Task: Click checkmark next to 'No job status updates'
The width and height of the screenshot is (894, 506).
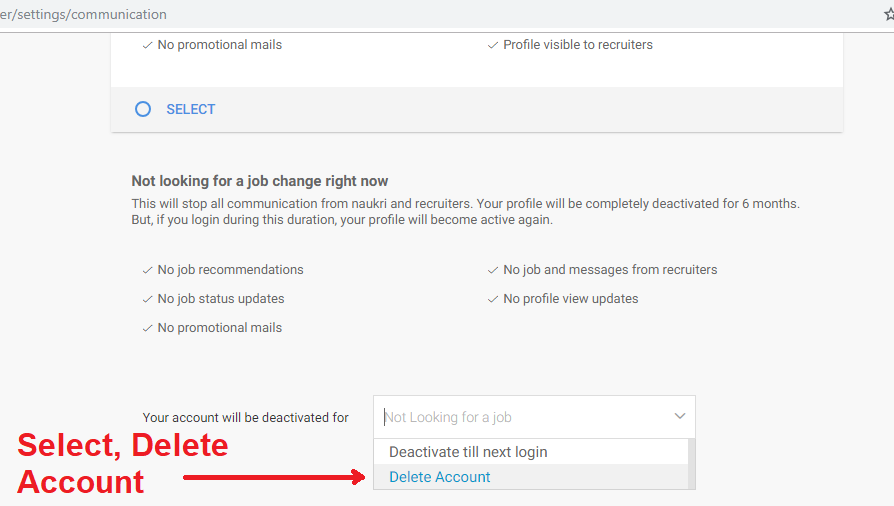Action: (x=147, y=299)
